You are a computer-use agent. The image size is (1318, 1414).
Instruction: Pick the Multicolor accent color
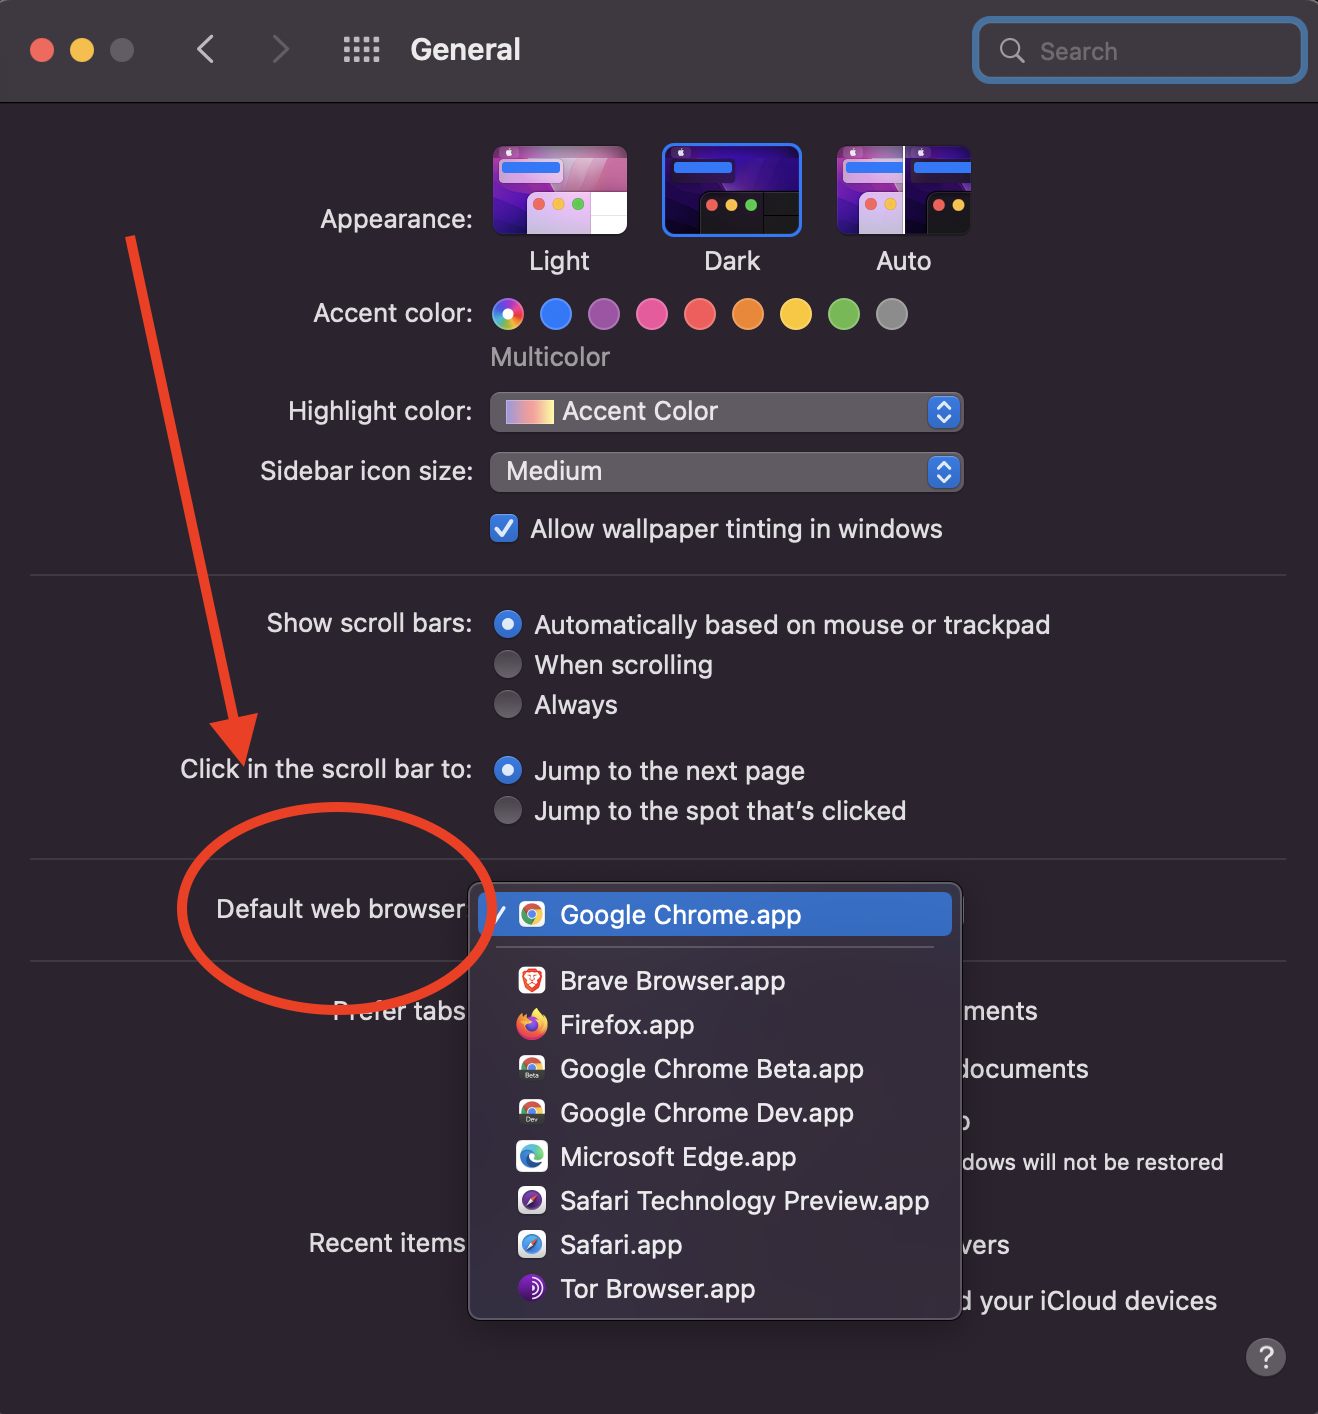click(x=508, y=314)
